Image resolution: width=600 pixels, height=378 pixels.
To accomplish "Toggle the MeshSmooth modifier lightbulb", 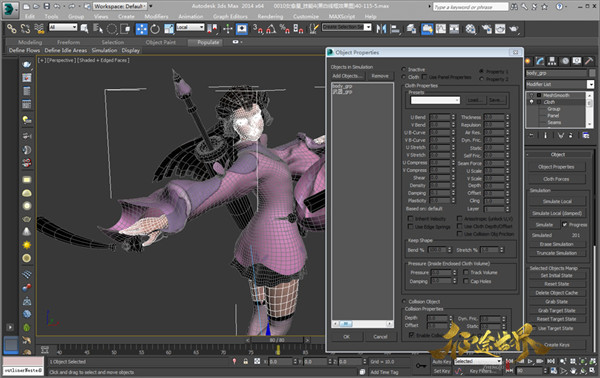I will tap(531, 95).
